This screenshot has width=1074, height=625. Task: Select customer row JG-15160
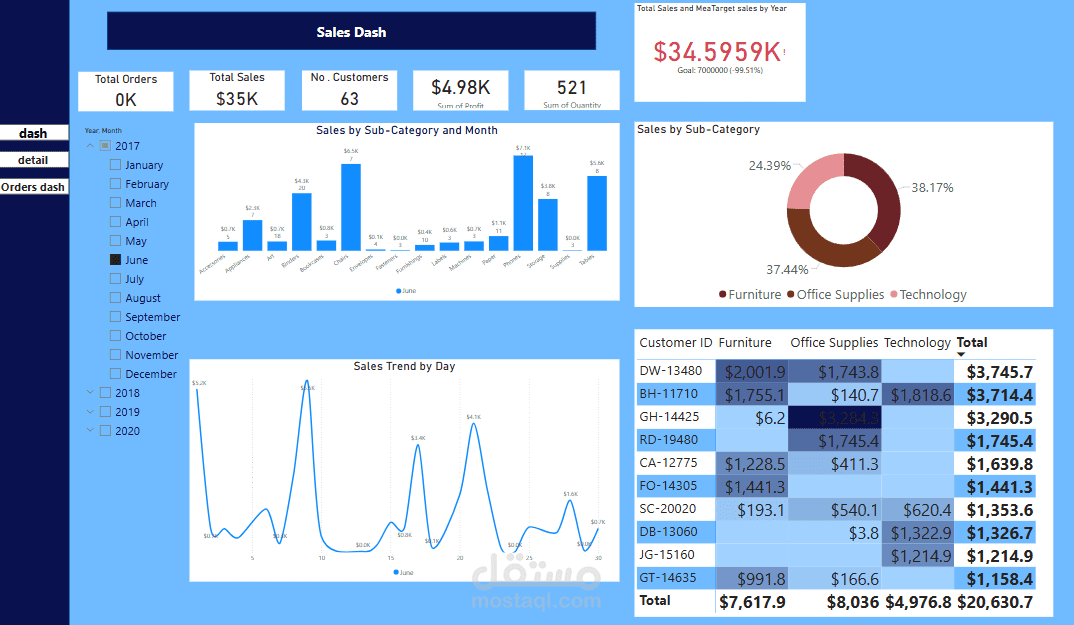tap(836, 555)
